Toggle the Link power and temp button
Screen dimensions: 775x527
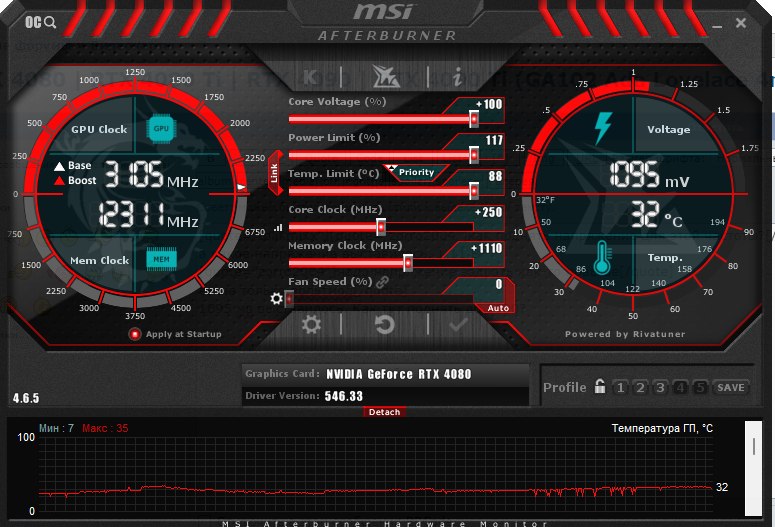275,173
